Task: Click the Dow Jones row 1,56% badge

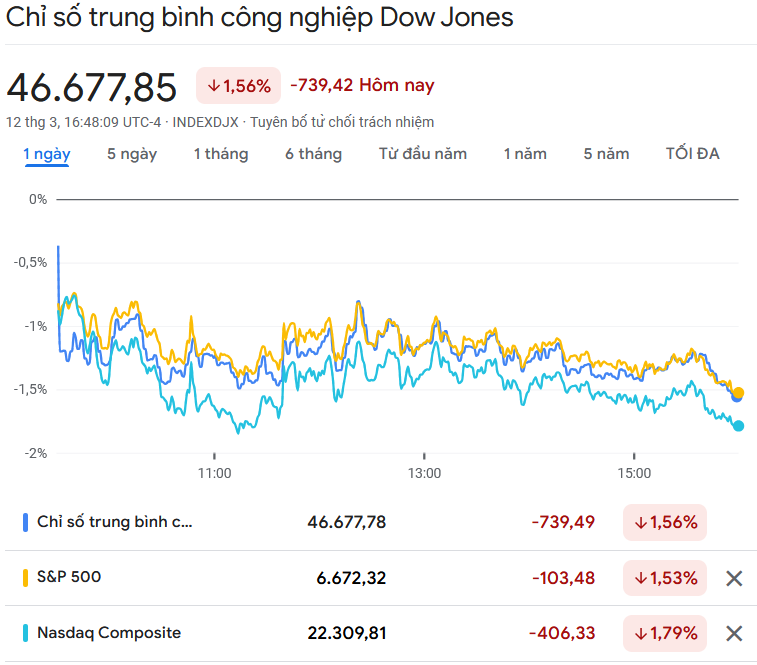Action: pyautogui.click(x=665, y=522)
